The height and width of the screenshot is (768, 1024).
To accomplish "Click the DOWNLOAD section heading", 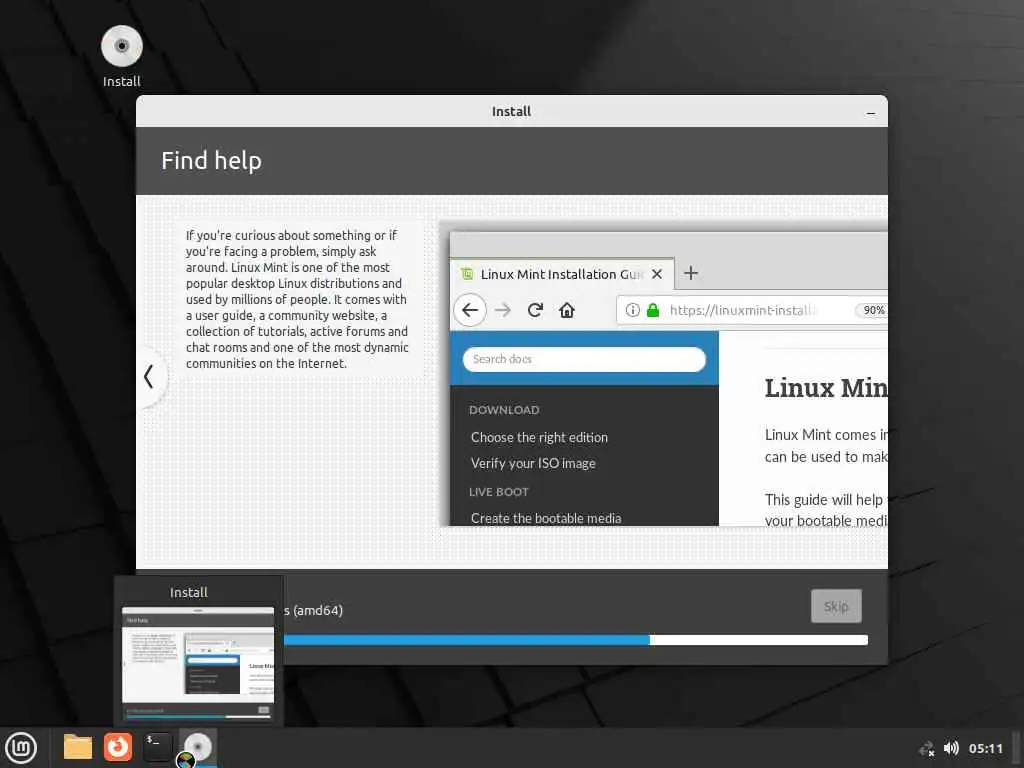I will click(504, 410).
